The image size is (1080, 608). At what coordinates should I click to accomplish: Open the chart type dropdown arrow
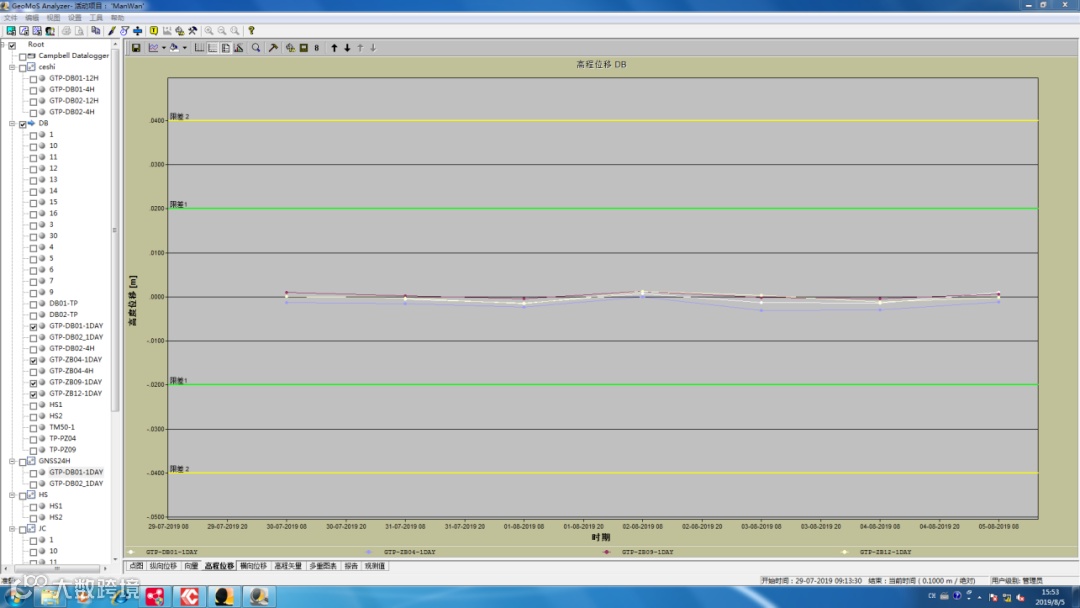(164, 48)
